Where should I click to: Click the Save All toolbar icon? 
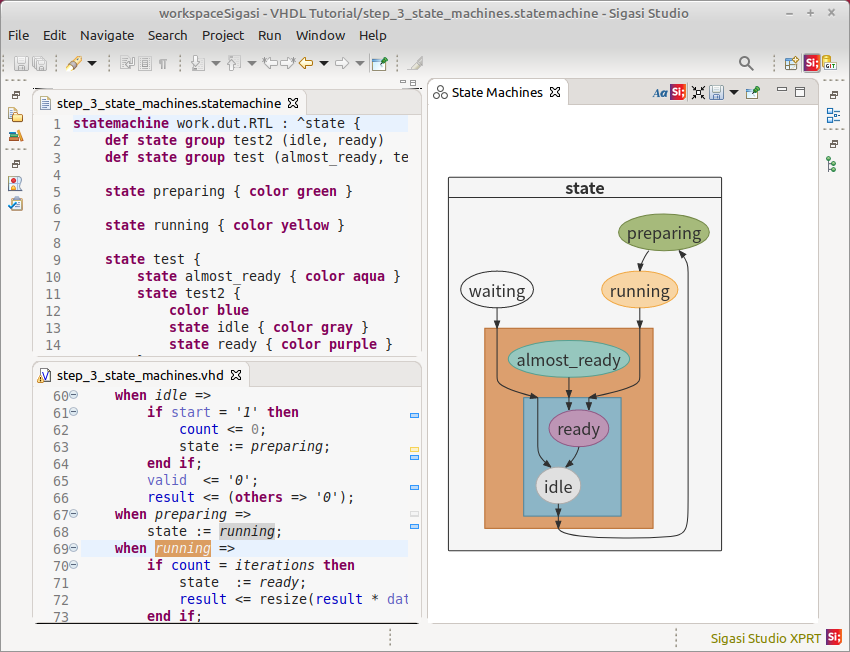pyautogui.click(x=40, y=63)
